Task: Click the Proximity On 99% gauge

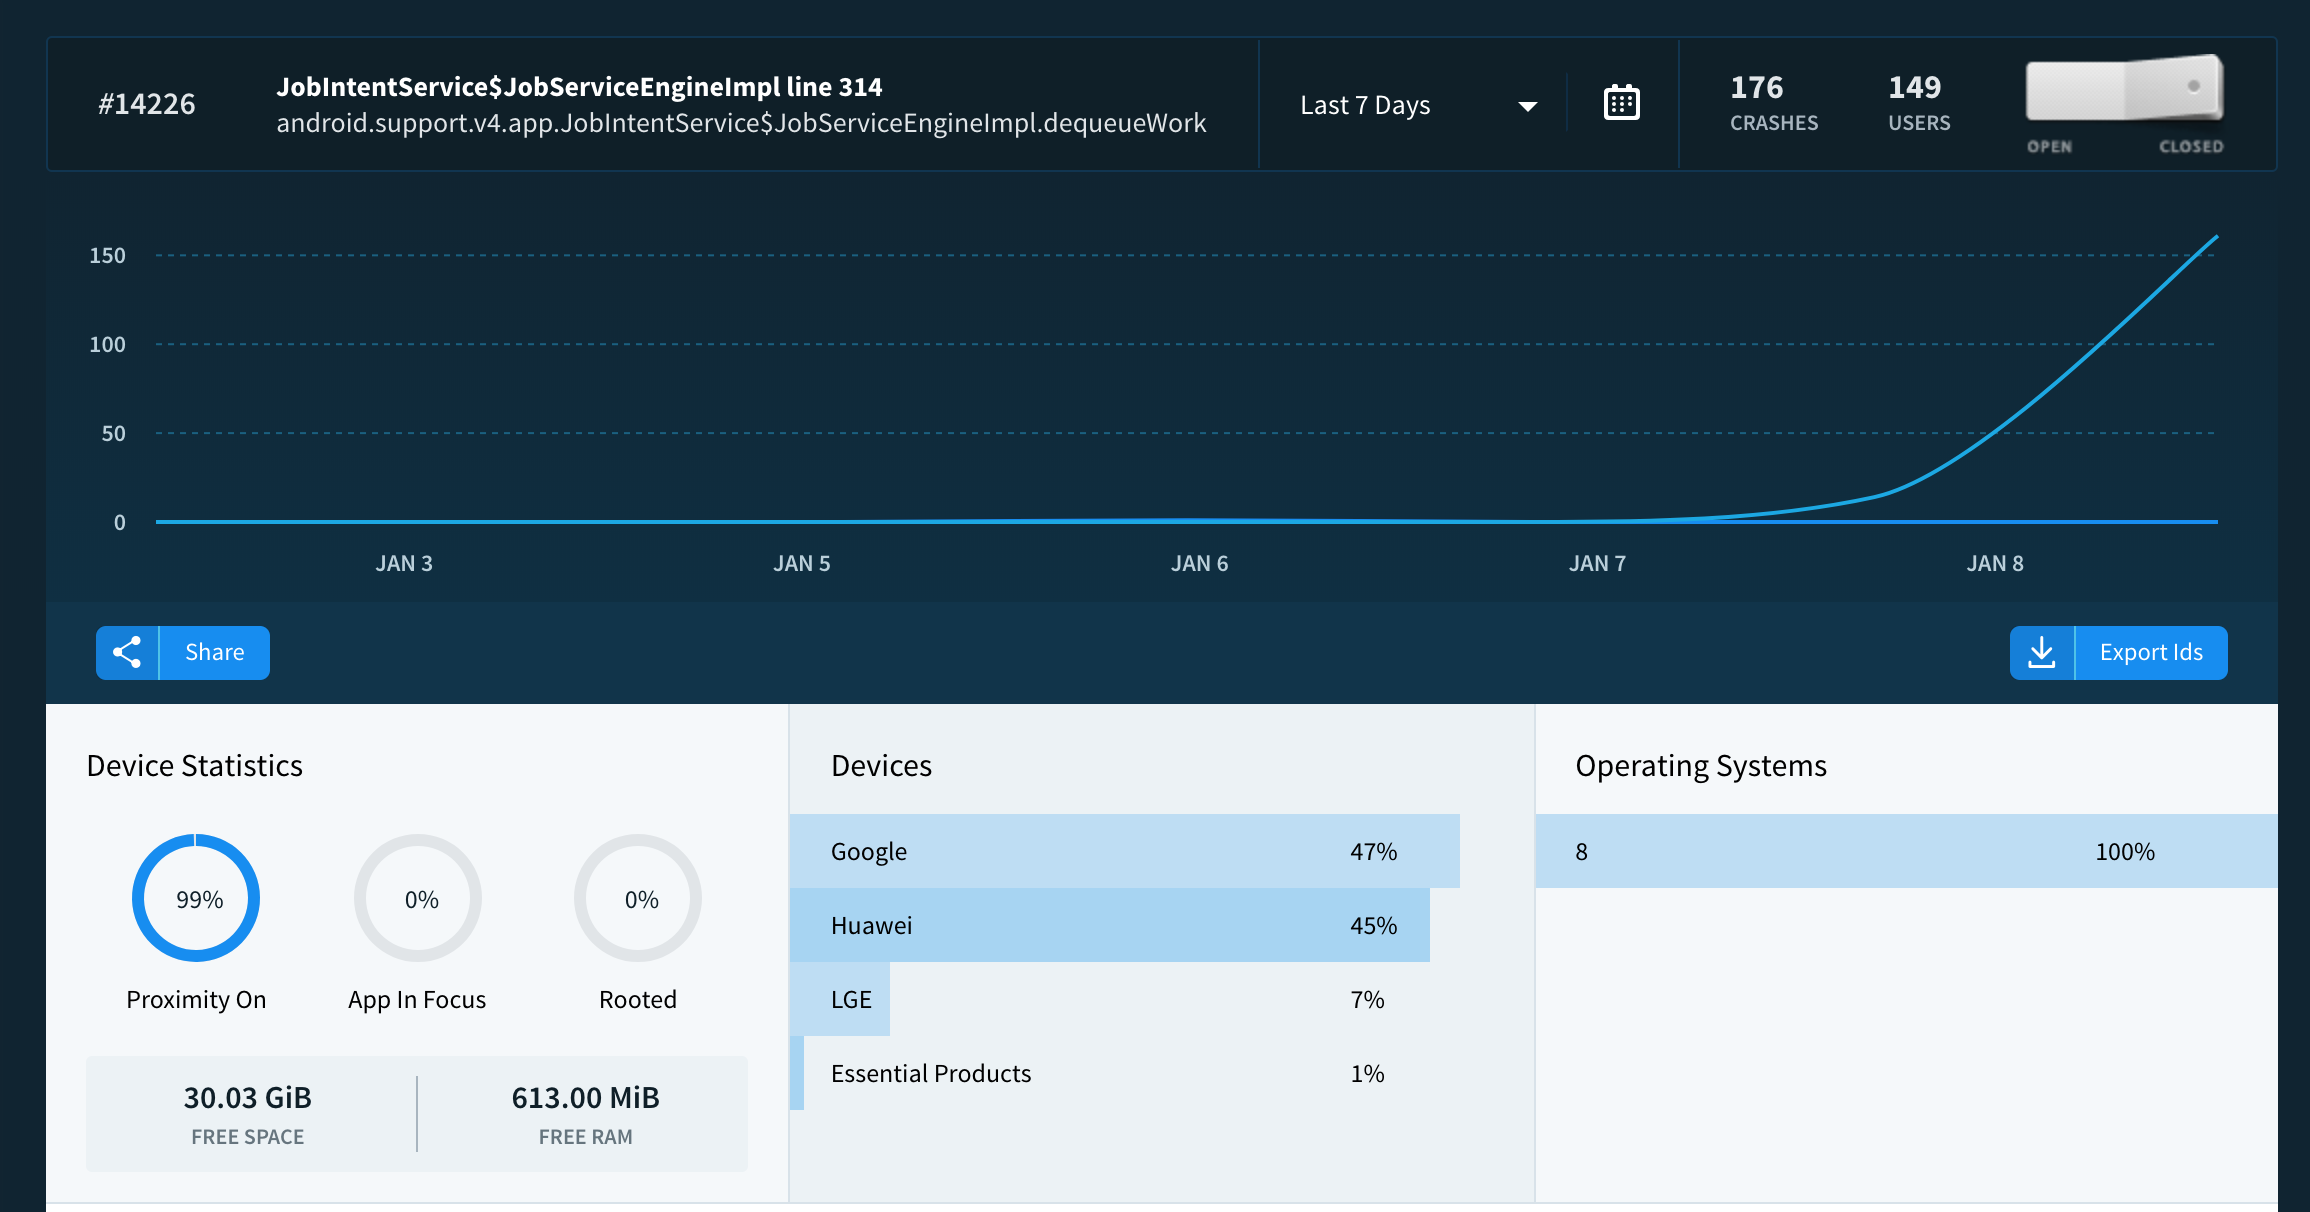Action: [196, 898]
